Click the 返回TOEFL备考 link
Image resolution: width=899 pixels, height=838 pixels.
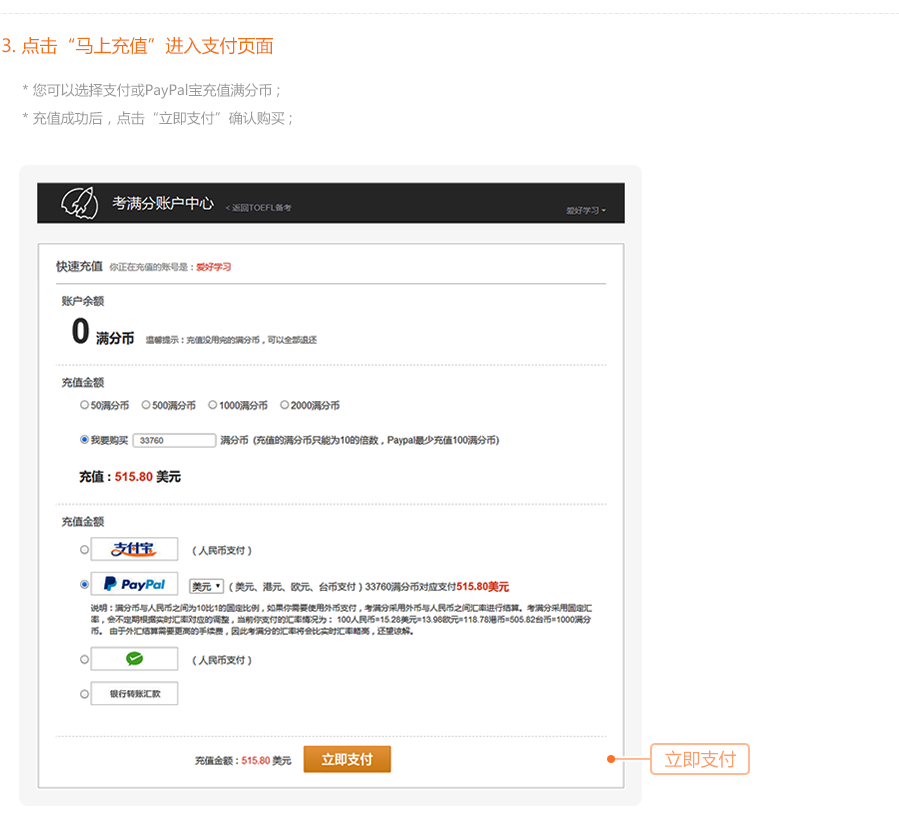tap(259, 207)
